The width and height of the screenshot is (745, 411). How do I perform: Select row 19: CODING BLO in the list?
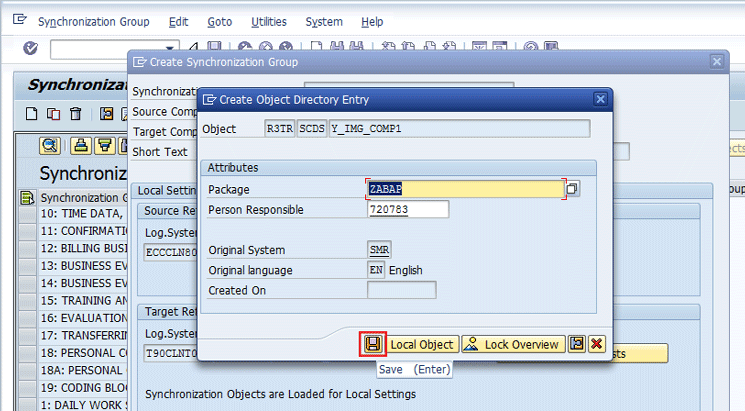point(84,387)
